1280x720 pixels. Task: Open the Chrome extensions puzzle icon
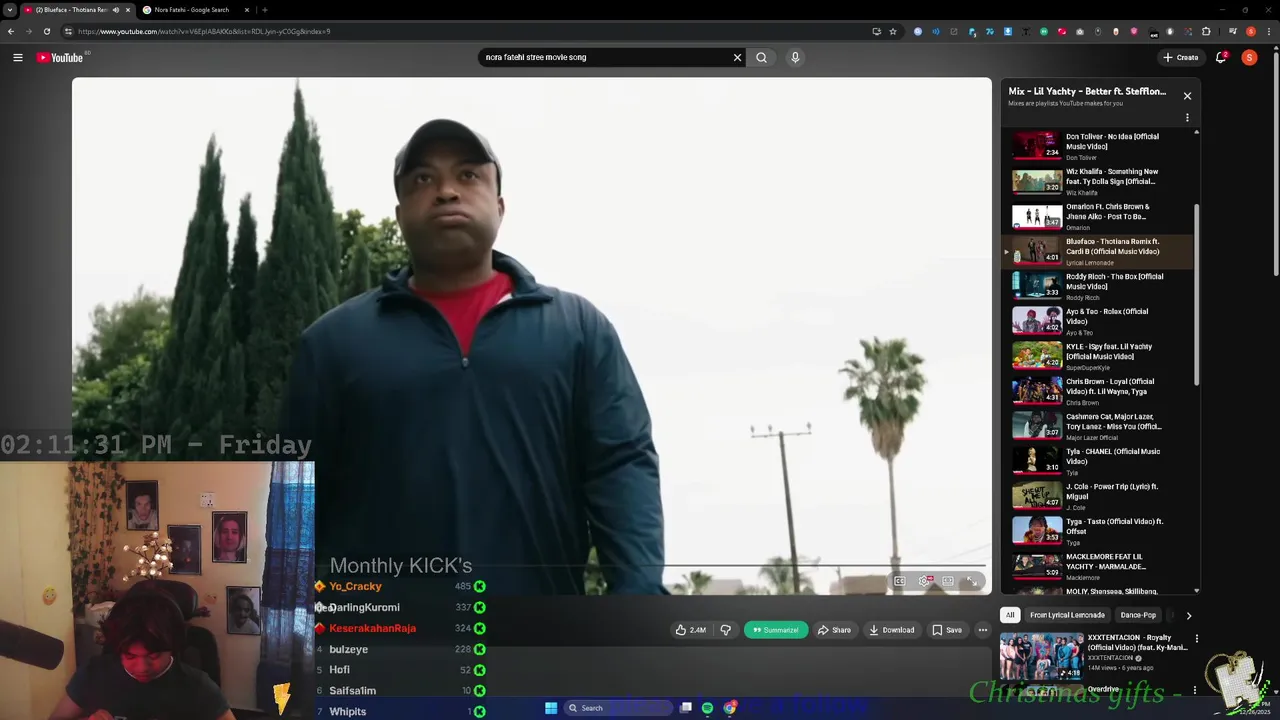click(1206, 31)
